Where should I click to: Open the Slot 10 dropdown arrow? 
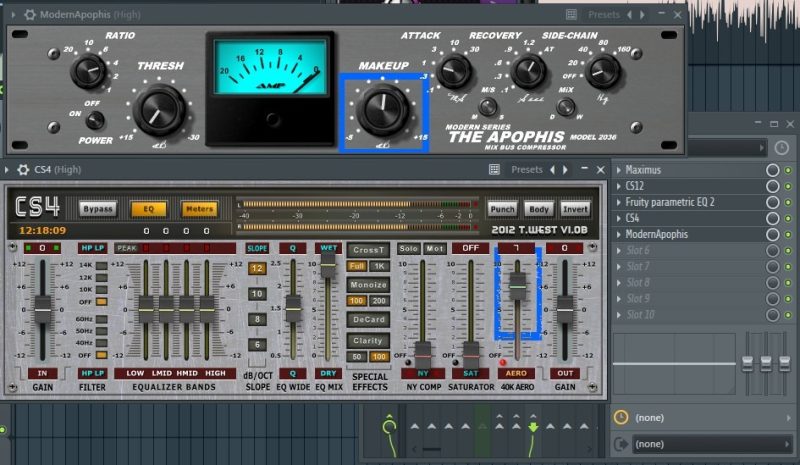[619, 315]
